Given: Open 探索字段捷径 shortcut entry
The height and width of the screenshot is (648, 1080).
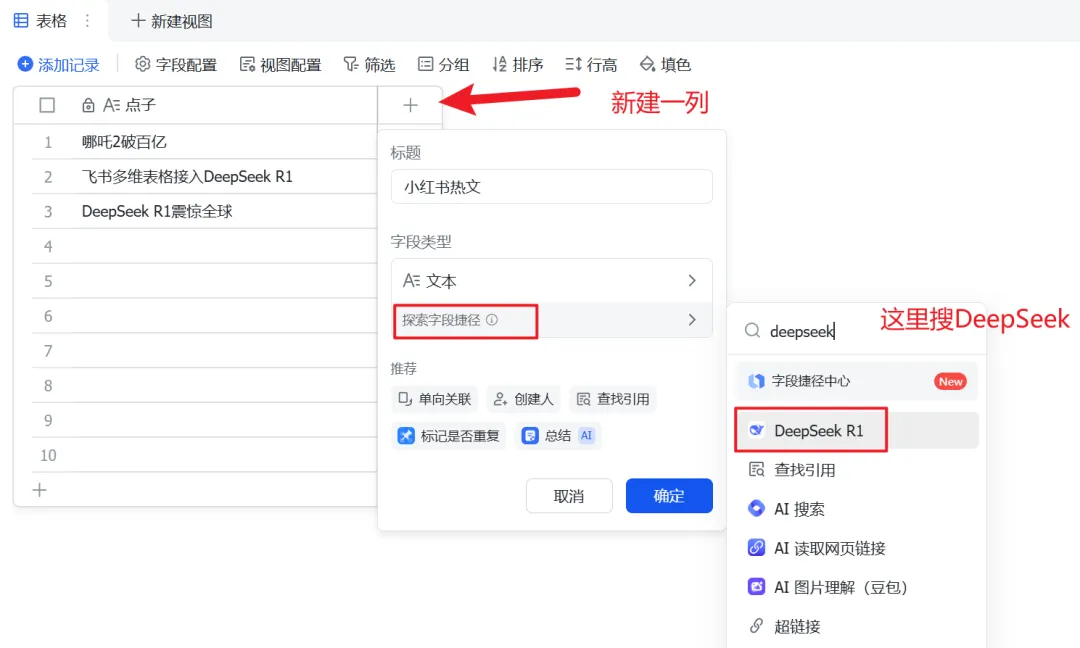Looking at the screenshot, I should (552, 320).
